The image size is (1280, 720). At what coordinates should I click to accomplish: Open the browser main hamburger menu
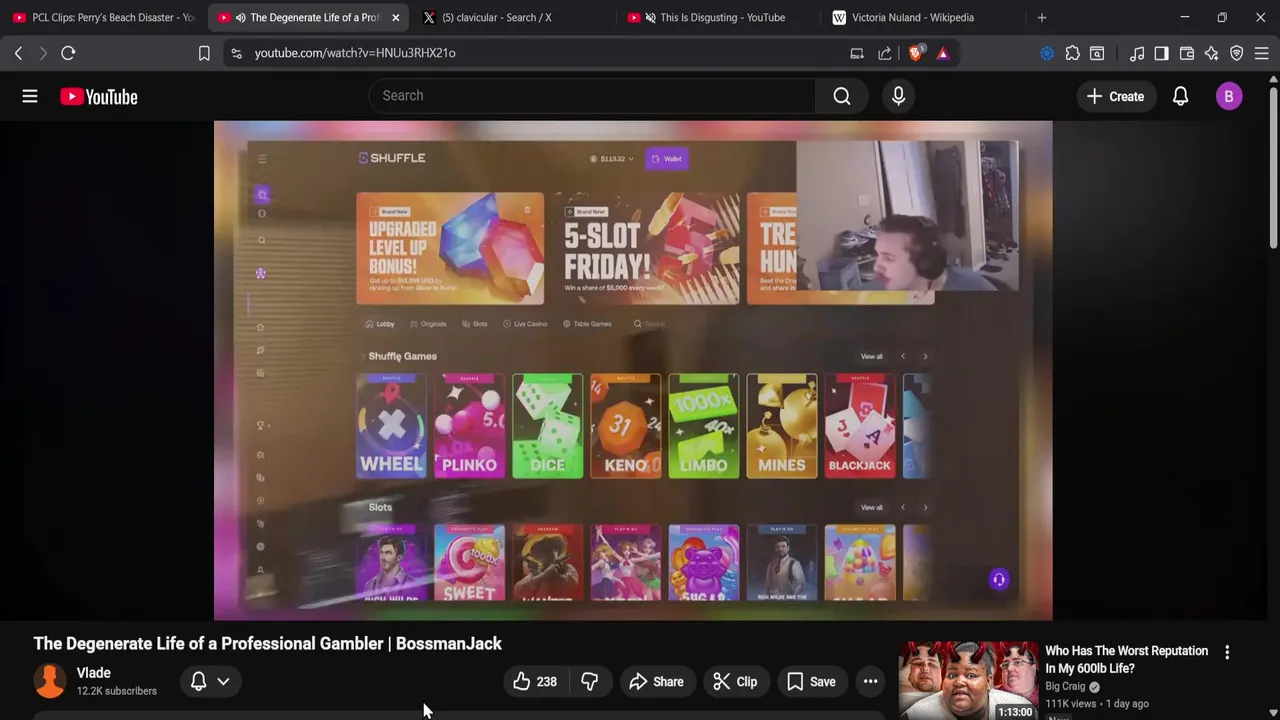tap(1261, 53)
